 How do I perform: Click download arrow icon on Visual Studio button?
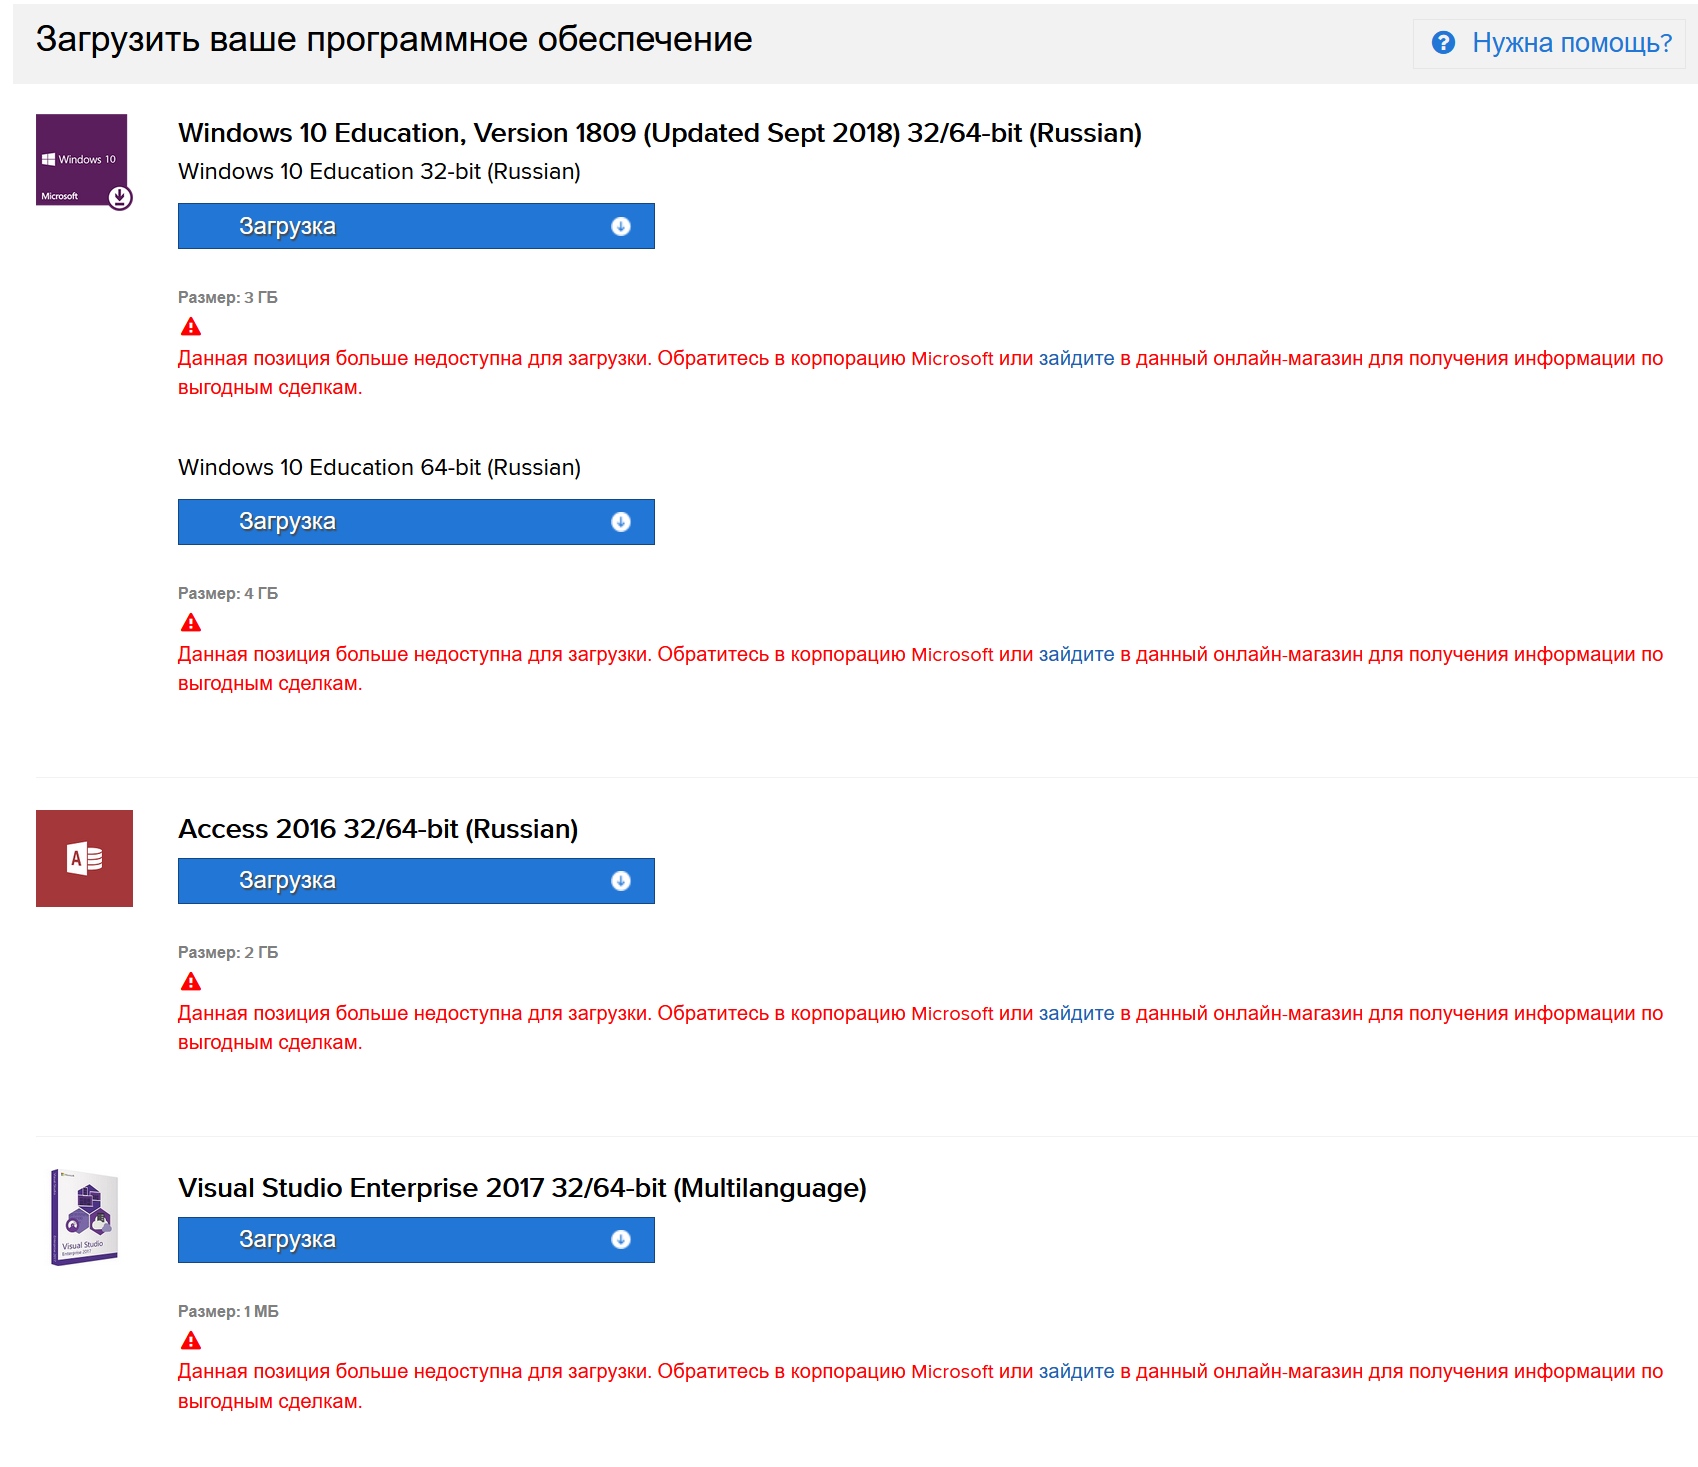coord(621,1240)
